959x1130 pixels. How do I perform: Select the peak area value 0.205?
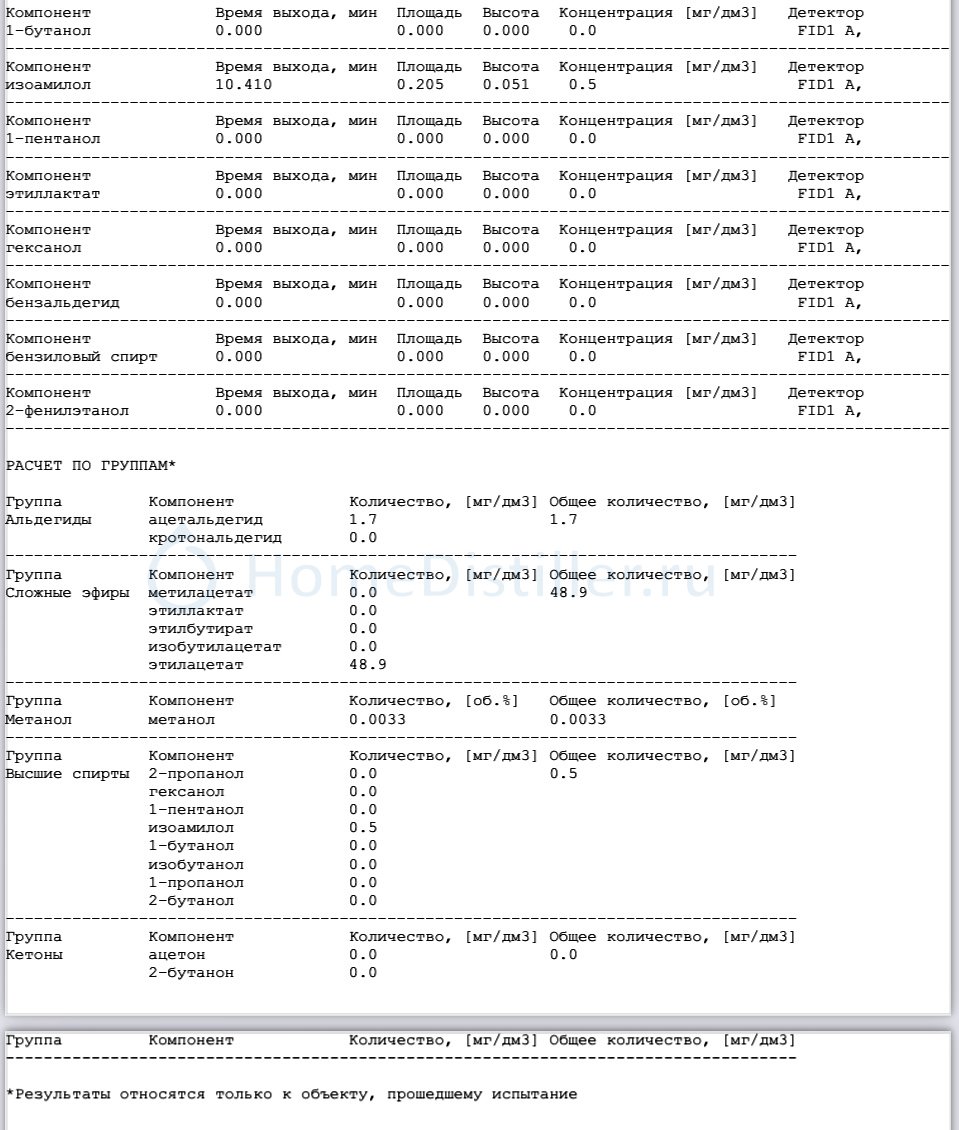pos(420,85)
